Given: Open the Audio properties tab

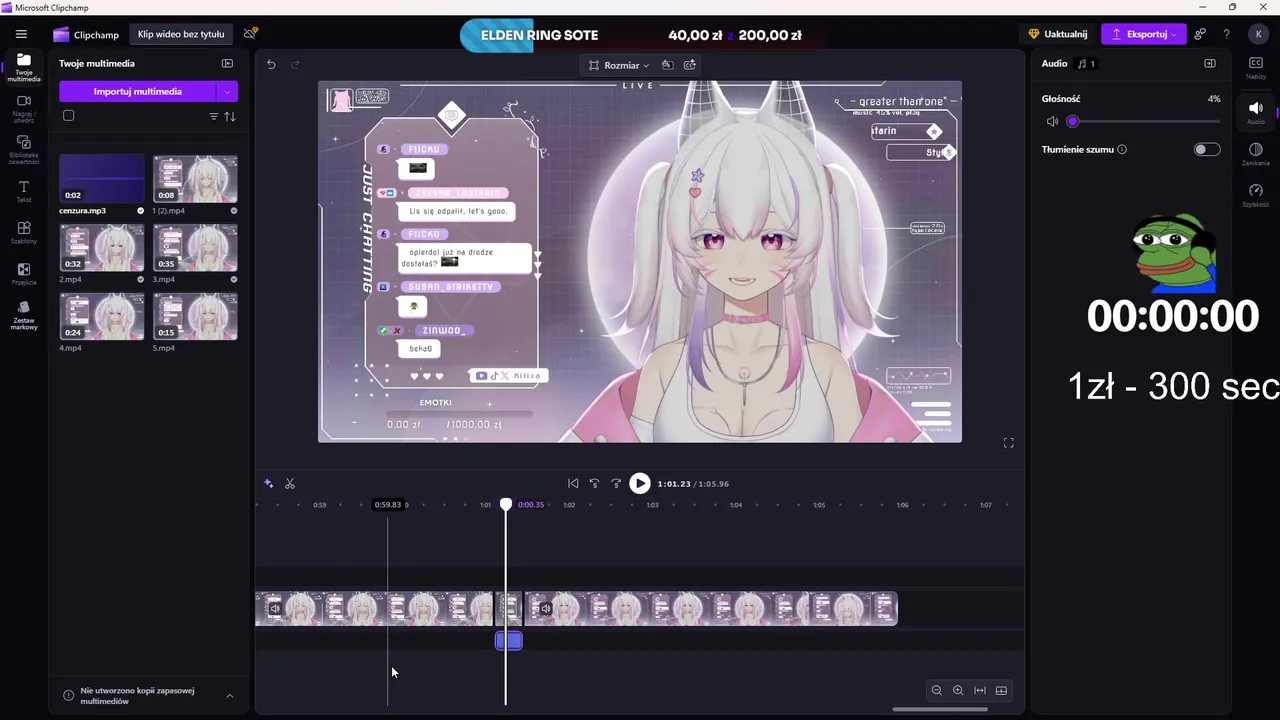Looking at the screenshot, I should coord(1256,112).
